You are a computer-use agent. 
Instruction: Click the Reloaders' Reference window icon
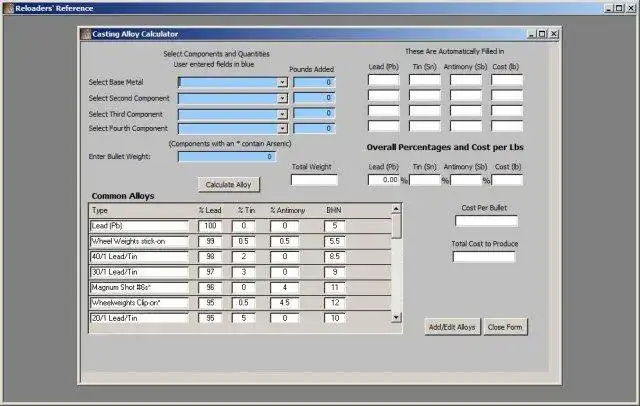click(x=8, y=9)
